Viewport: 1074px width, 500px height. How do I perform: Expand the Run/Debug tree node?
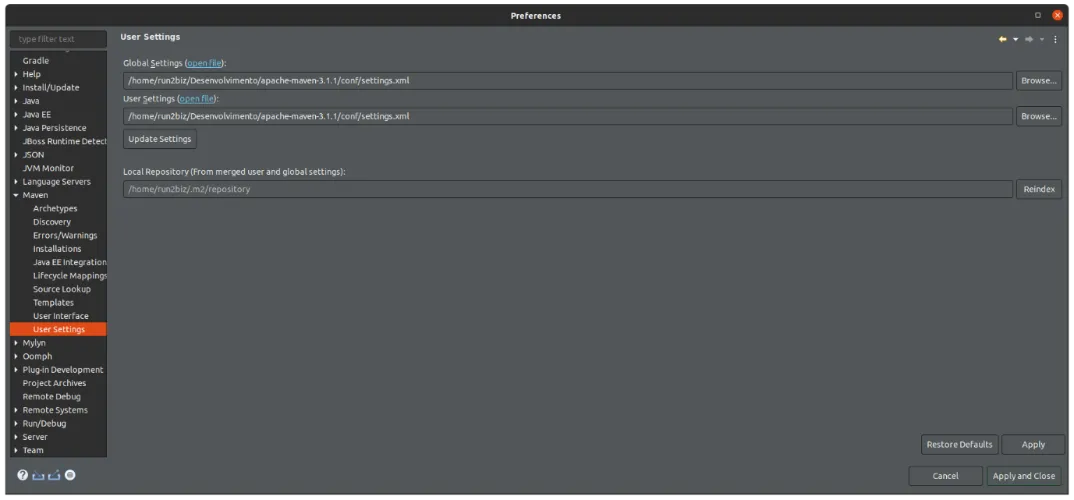[16, 423]
